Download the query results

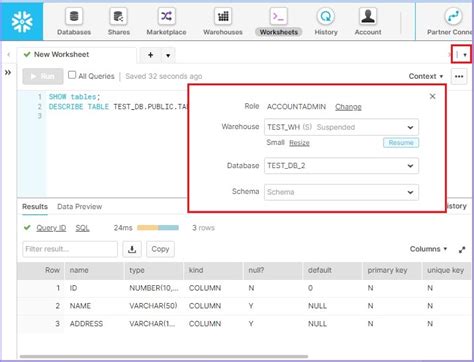pyautogui.click(x=132, y=249)
